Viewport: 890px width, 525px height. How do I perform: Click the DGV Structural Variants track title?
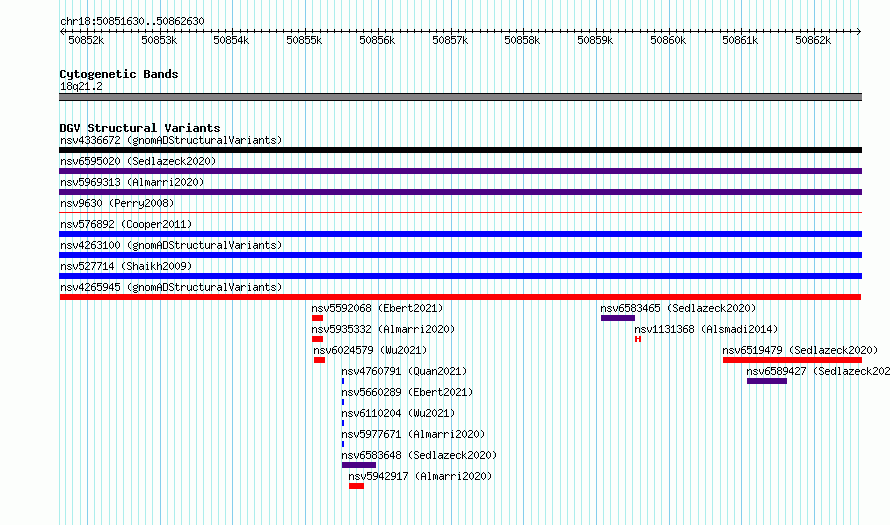coord(140,128)
